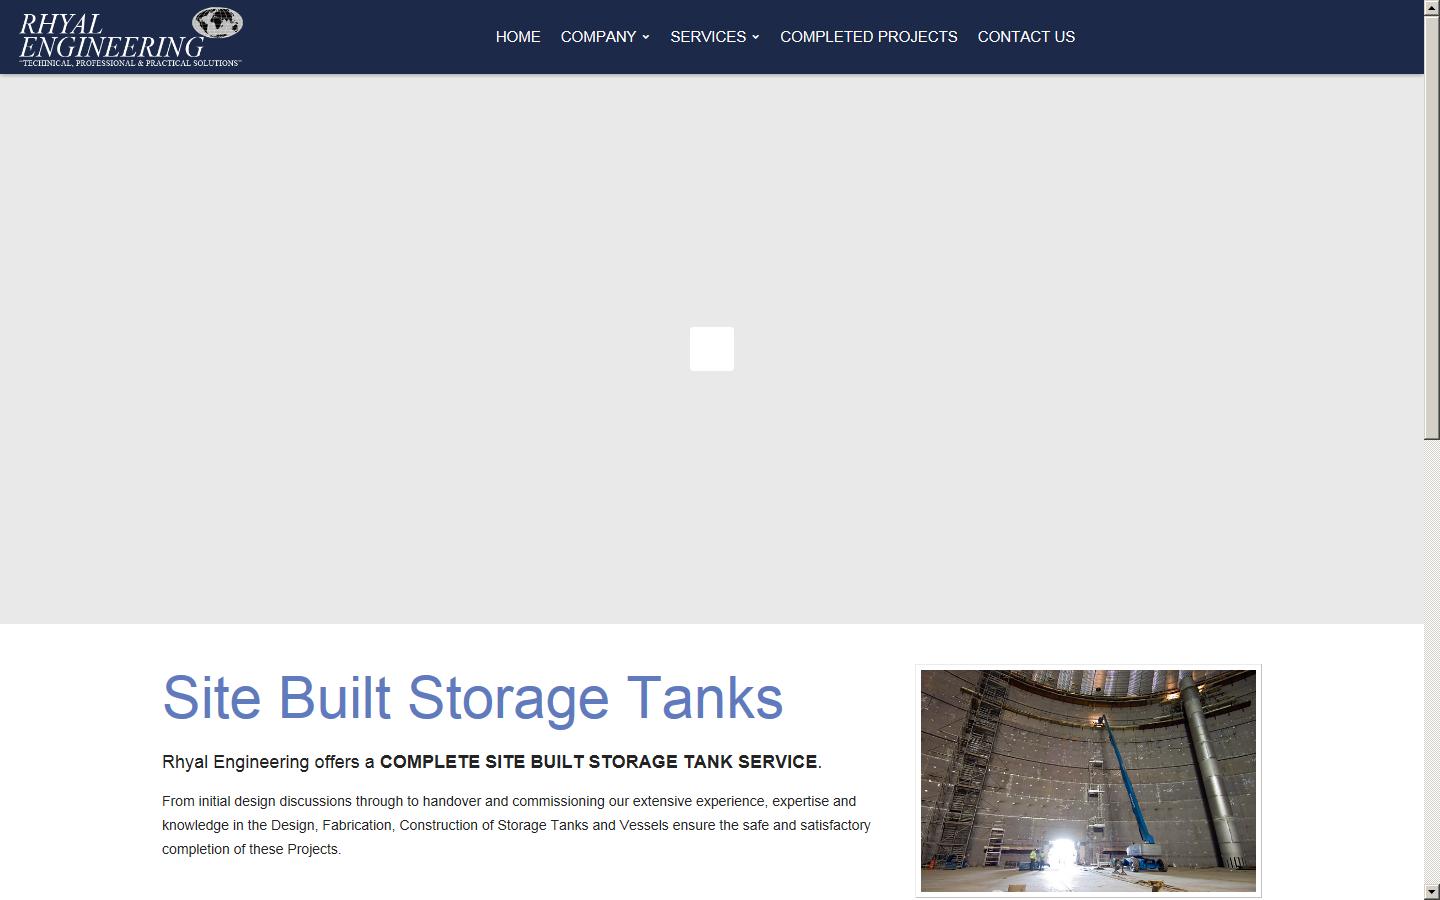Open the COMPANY menu

[598, 37]
